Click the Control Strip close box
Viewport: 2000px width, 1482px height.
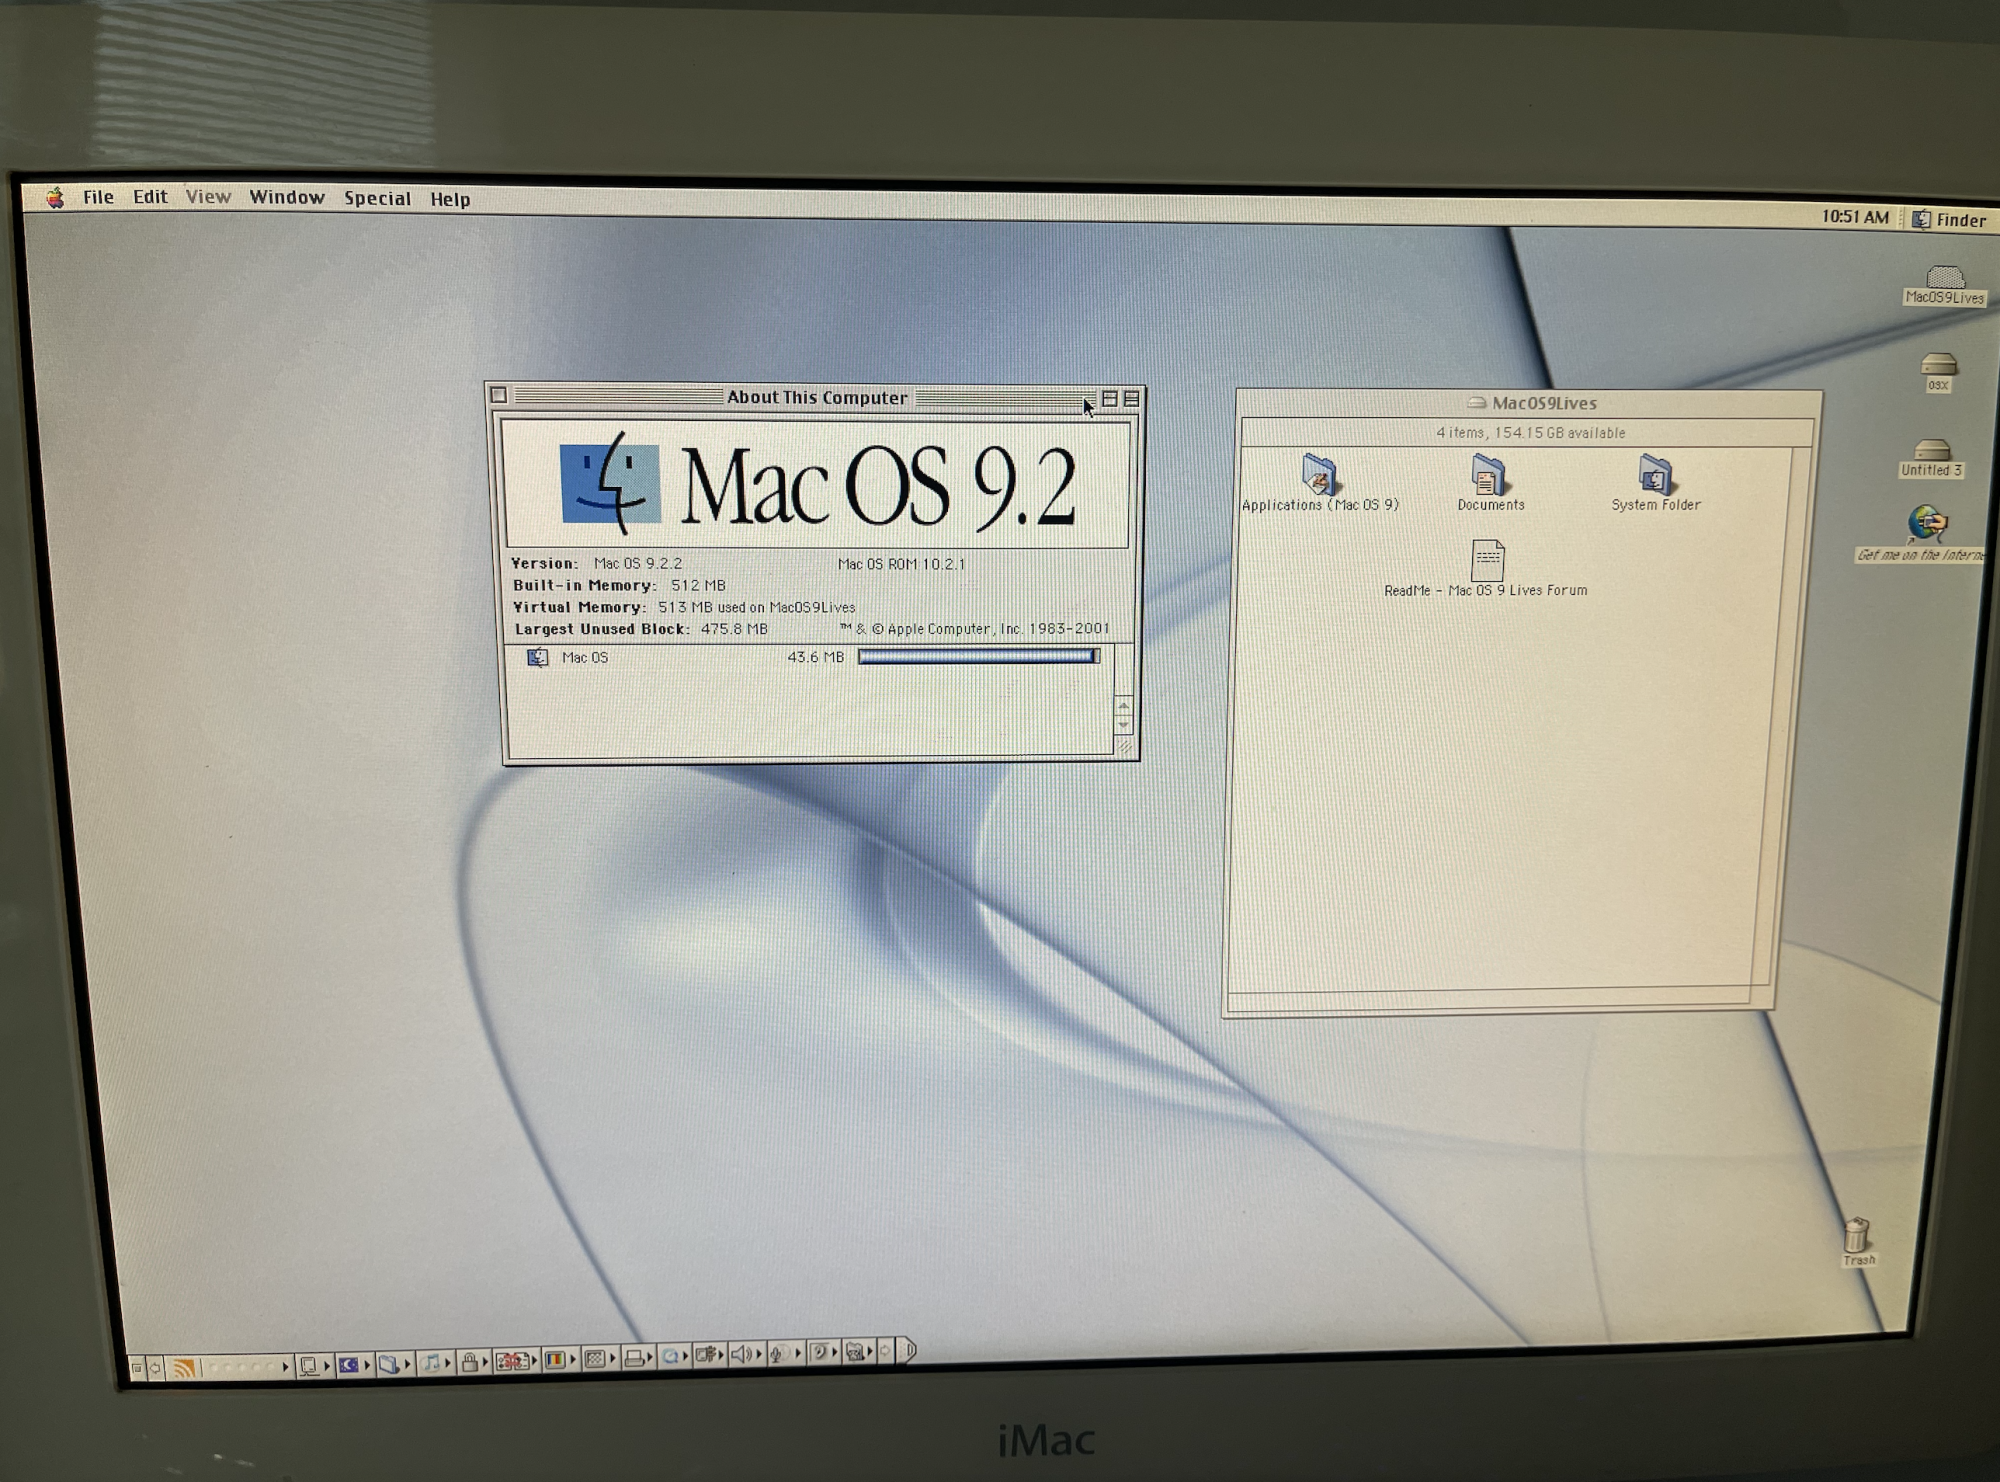(x=136, y=1368)
